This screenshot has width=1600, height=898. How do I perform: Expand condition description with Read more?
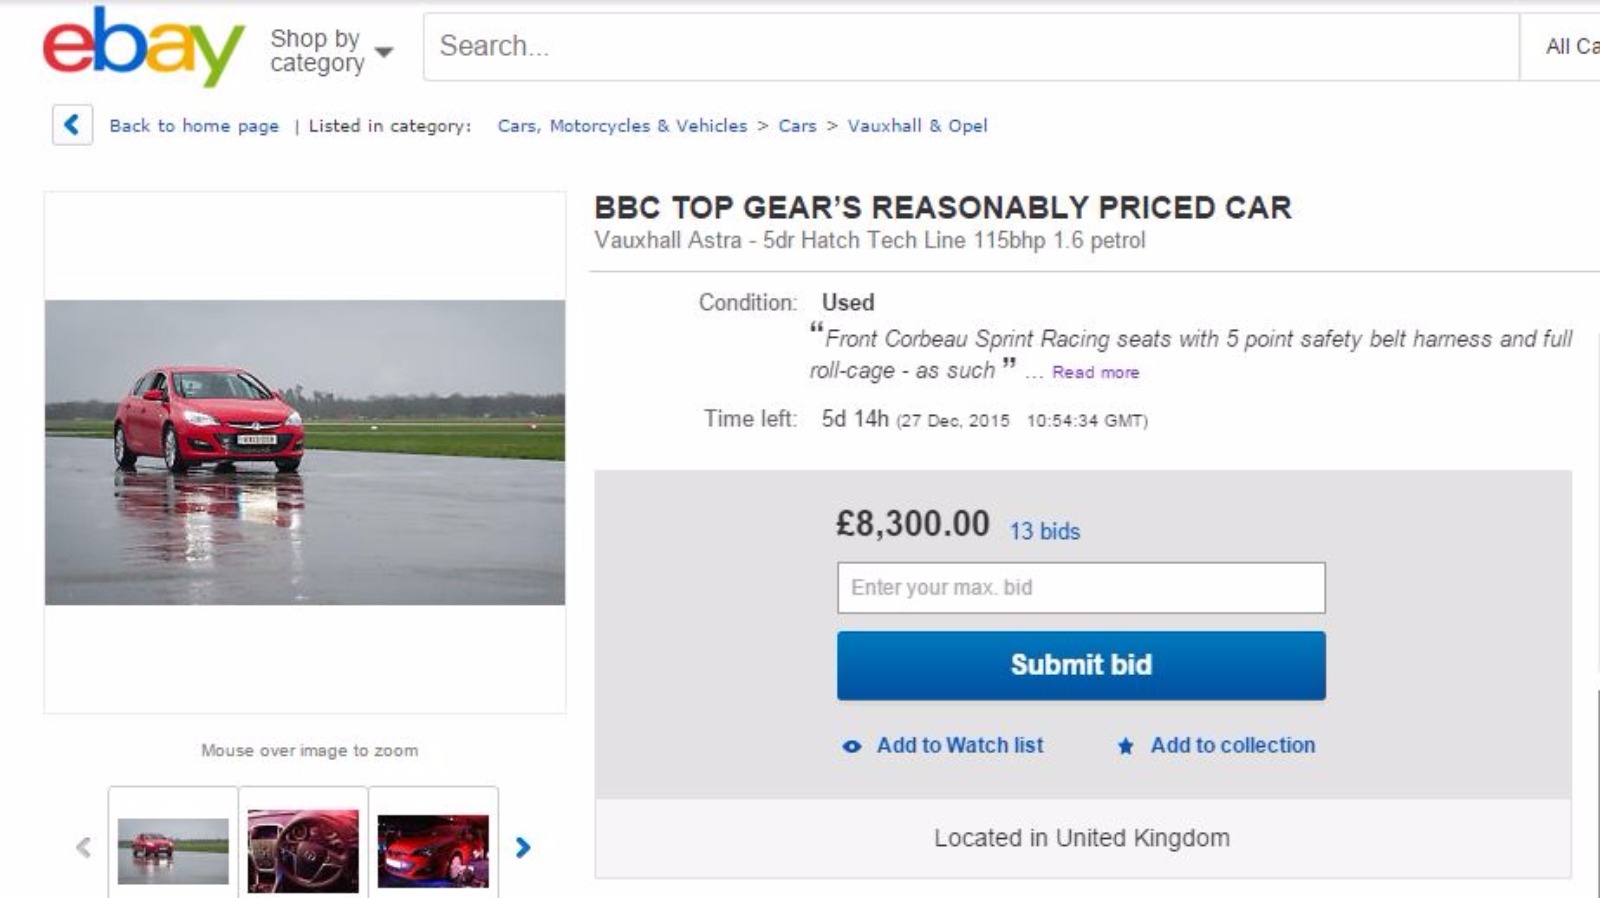[x=1095, y=372]
